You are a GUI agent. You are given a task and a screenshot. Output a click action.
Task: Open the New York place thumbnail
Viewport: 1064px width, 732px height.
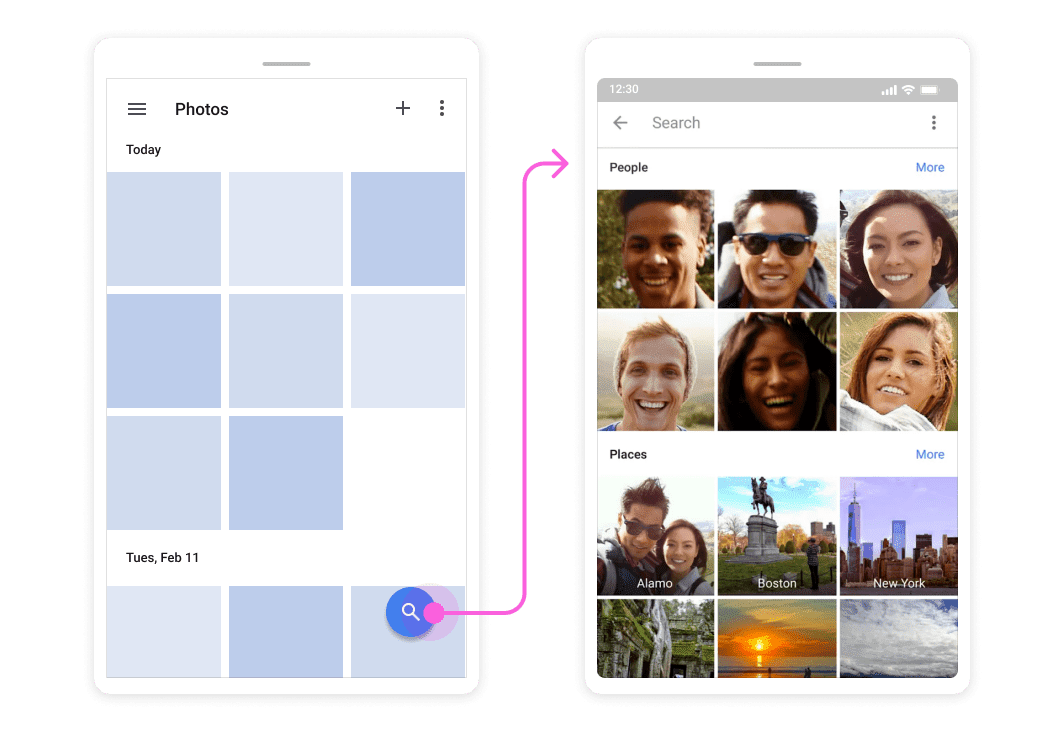898,536
